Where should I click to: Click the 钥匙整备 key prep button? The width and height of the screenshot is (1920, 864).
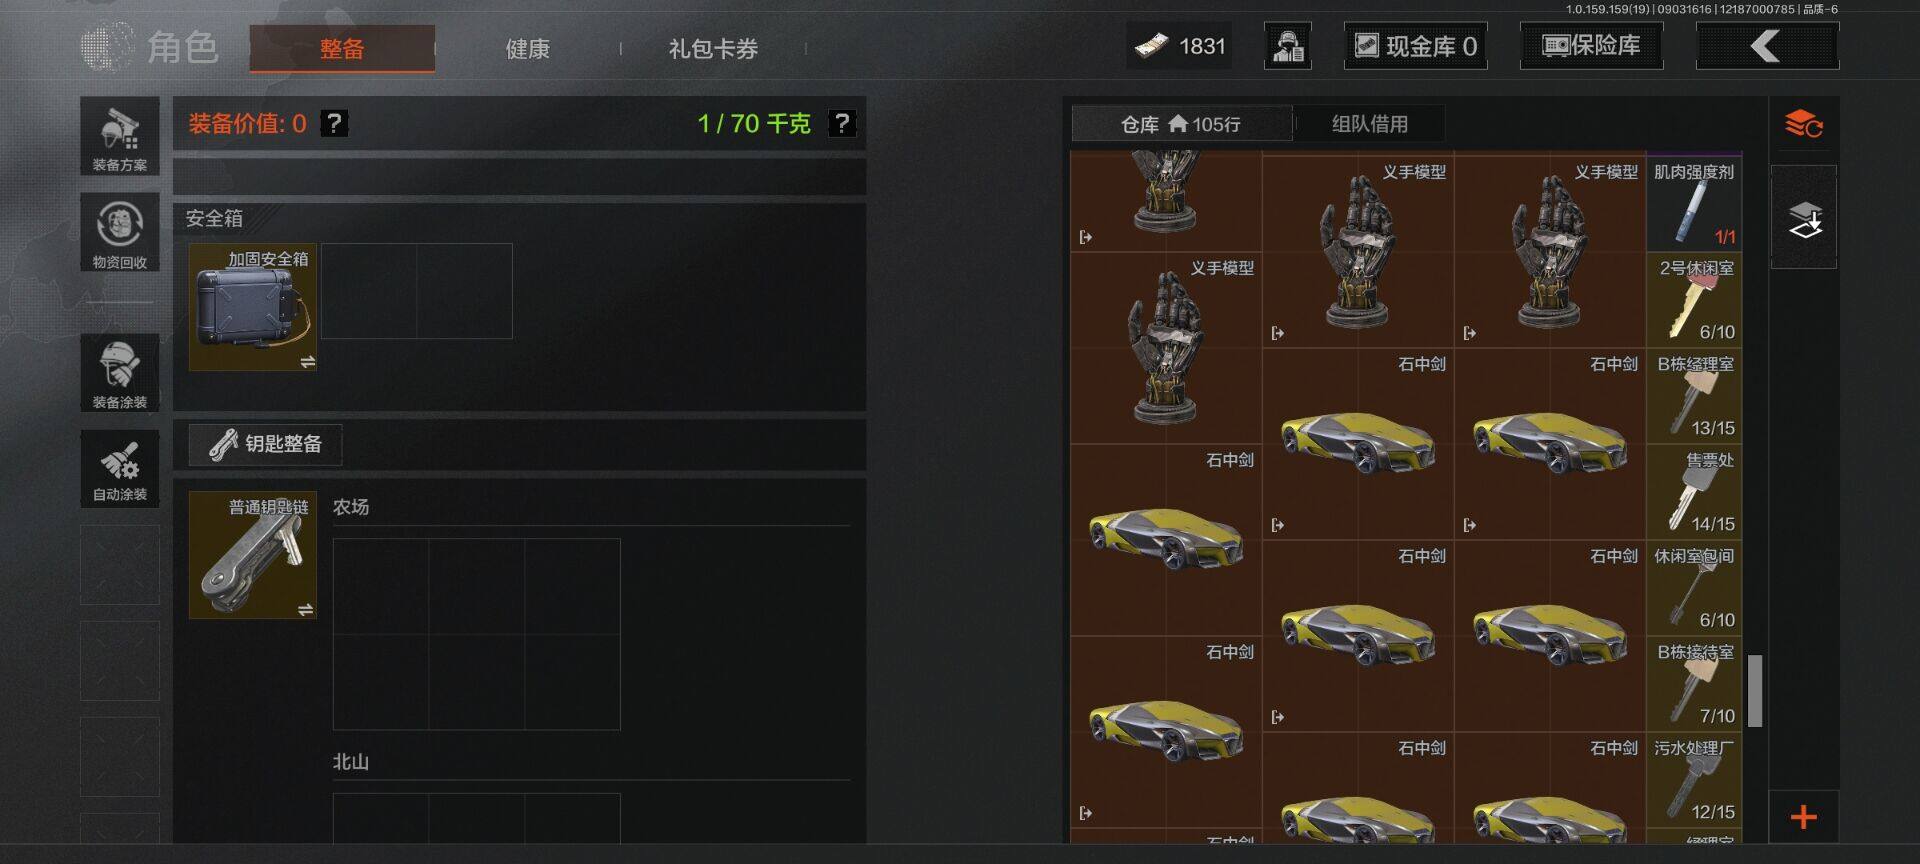(x=266, y=444)
